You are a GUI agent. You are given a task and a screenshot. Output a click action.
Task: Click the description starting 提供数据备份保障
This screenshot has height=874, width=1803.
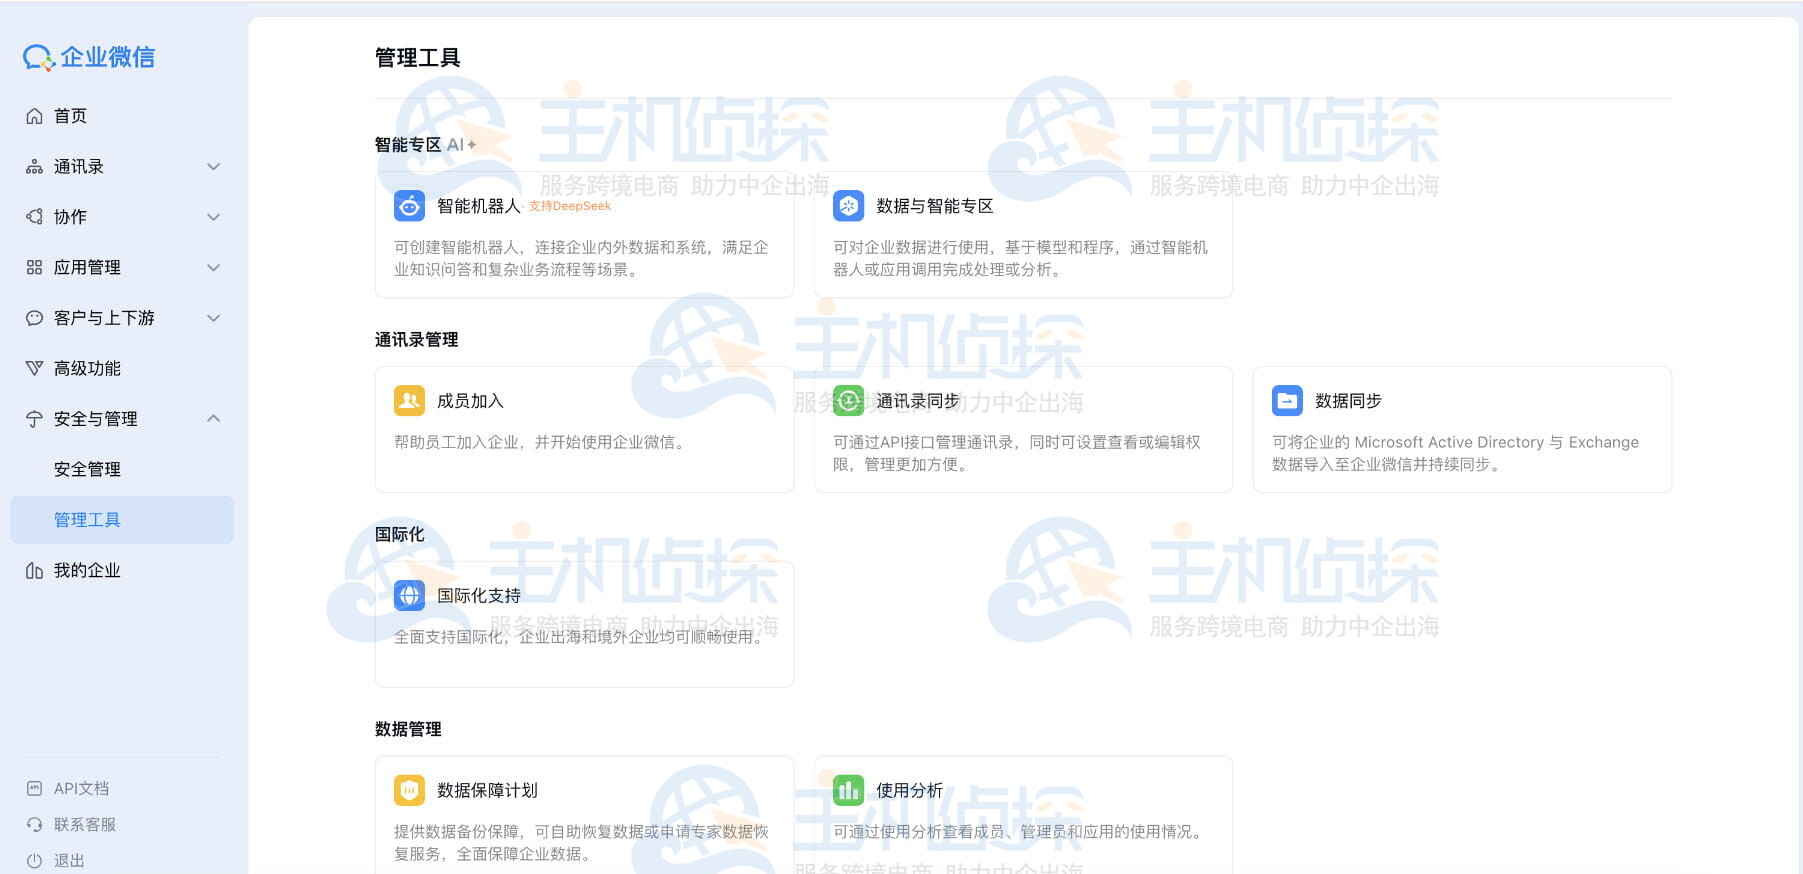point(581,843)
